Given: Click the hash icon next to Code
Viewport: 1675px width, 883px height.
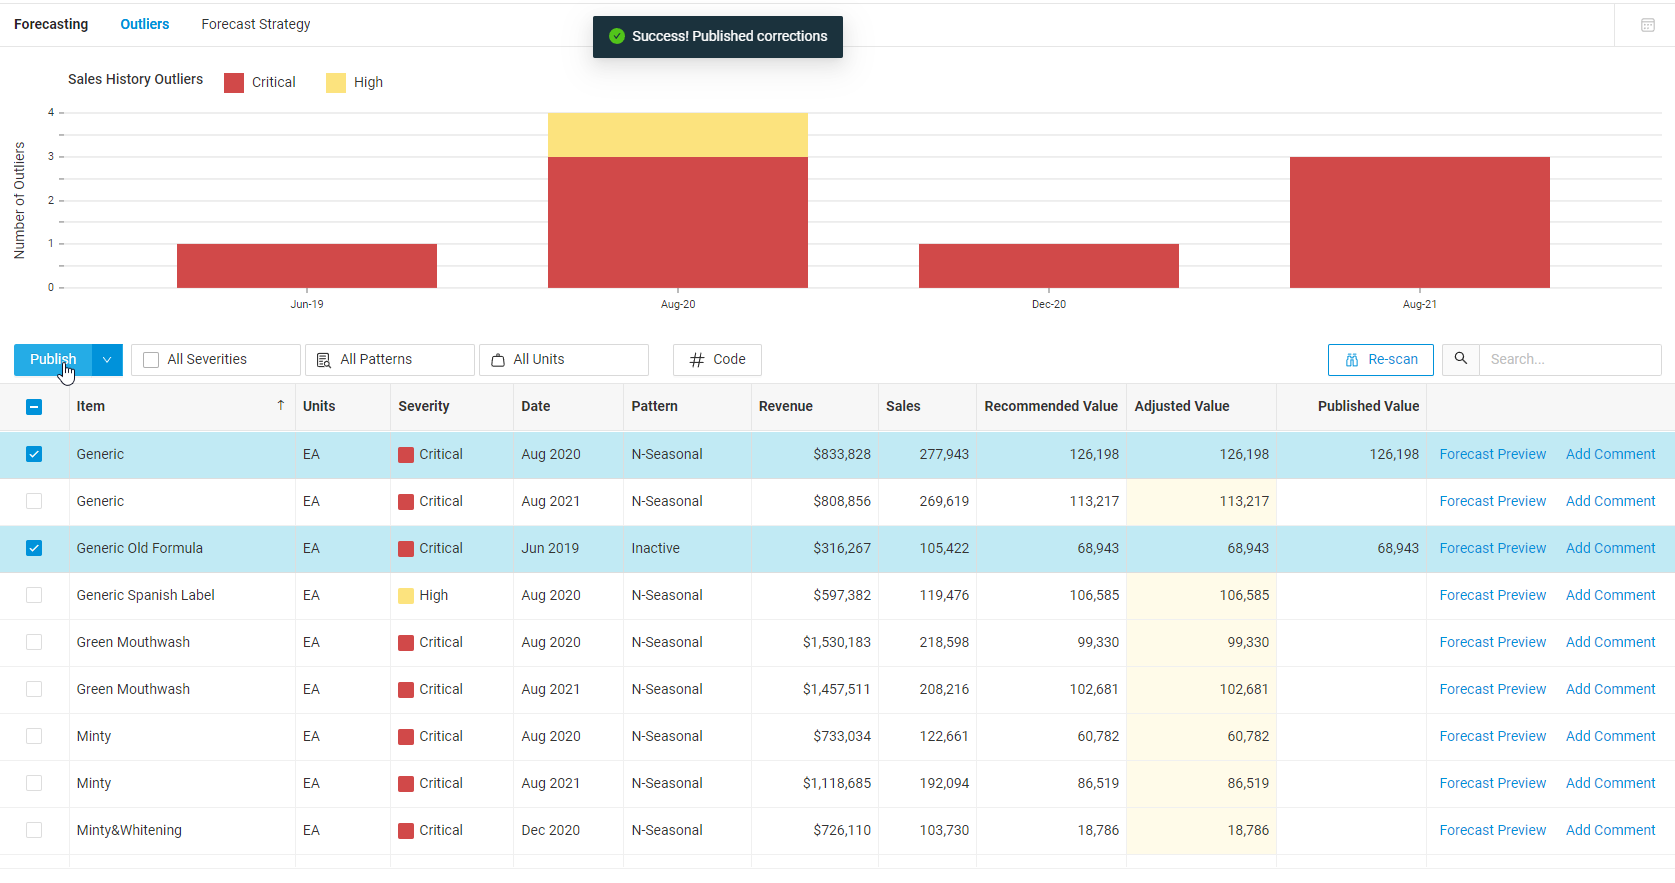Looking at the screenshot, I should pos(697,360).
